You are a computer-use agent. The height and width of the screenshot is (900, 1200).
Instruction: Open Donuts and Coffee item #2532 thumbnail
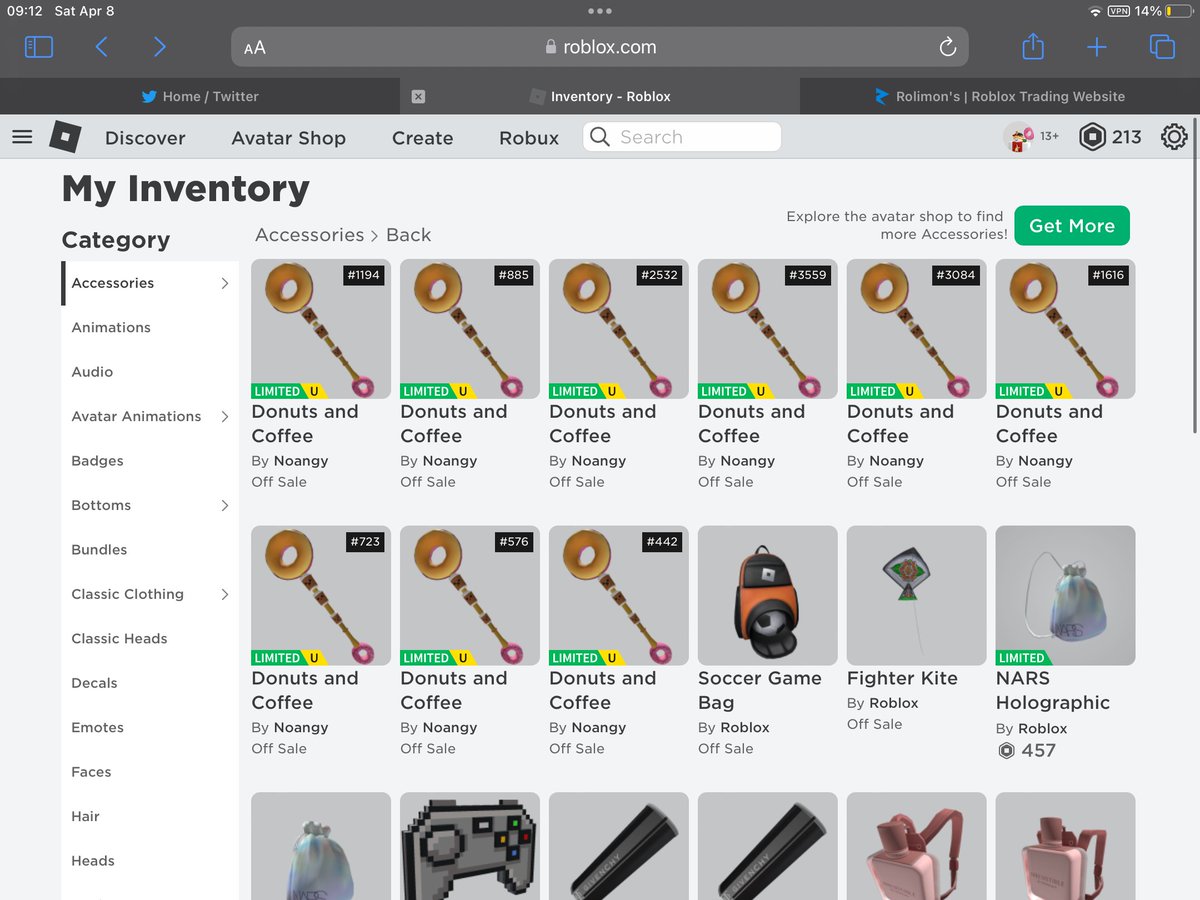619,329
